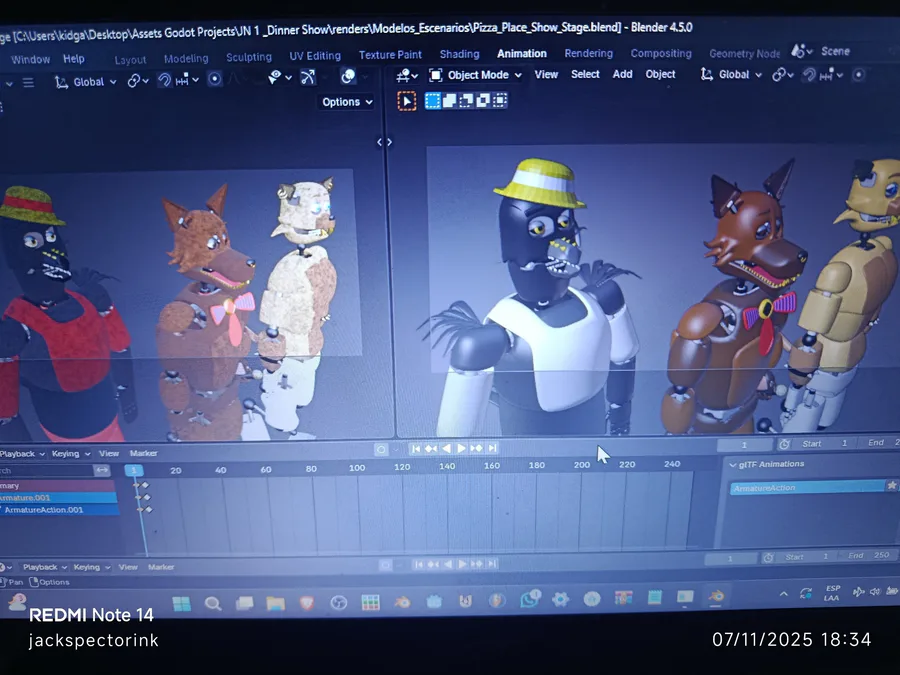Switch to the Shading workspace tab
Screen dimensions: 900x675
pyautogui.click(x=459, y=54)
